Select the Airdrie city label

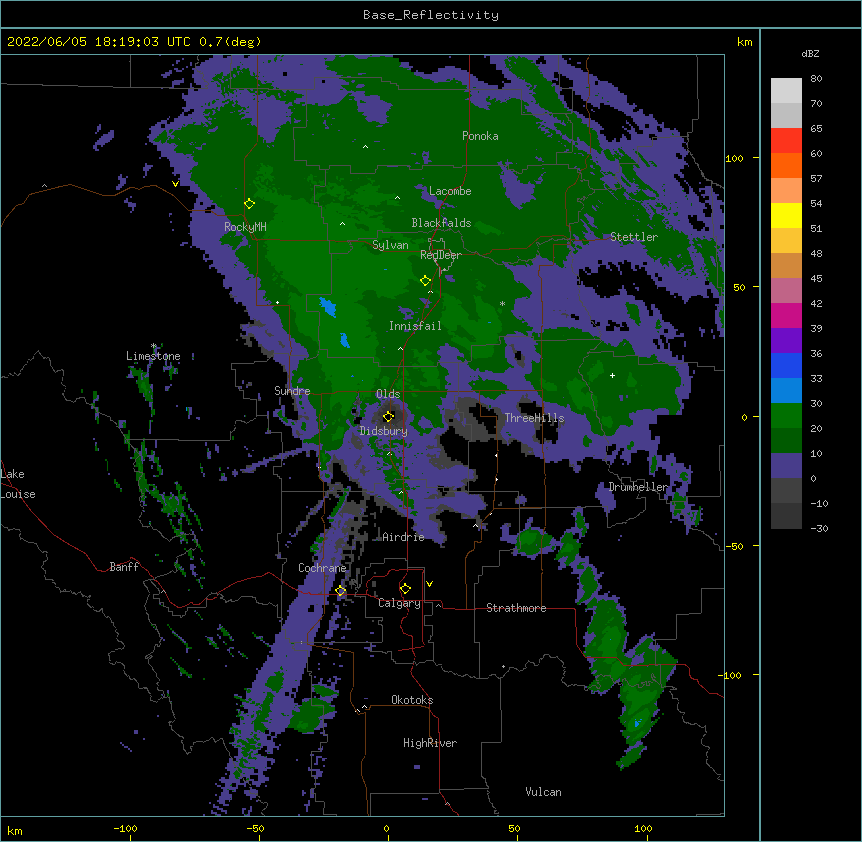tap(403, 537)
